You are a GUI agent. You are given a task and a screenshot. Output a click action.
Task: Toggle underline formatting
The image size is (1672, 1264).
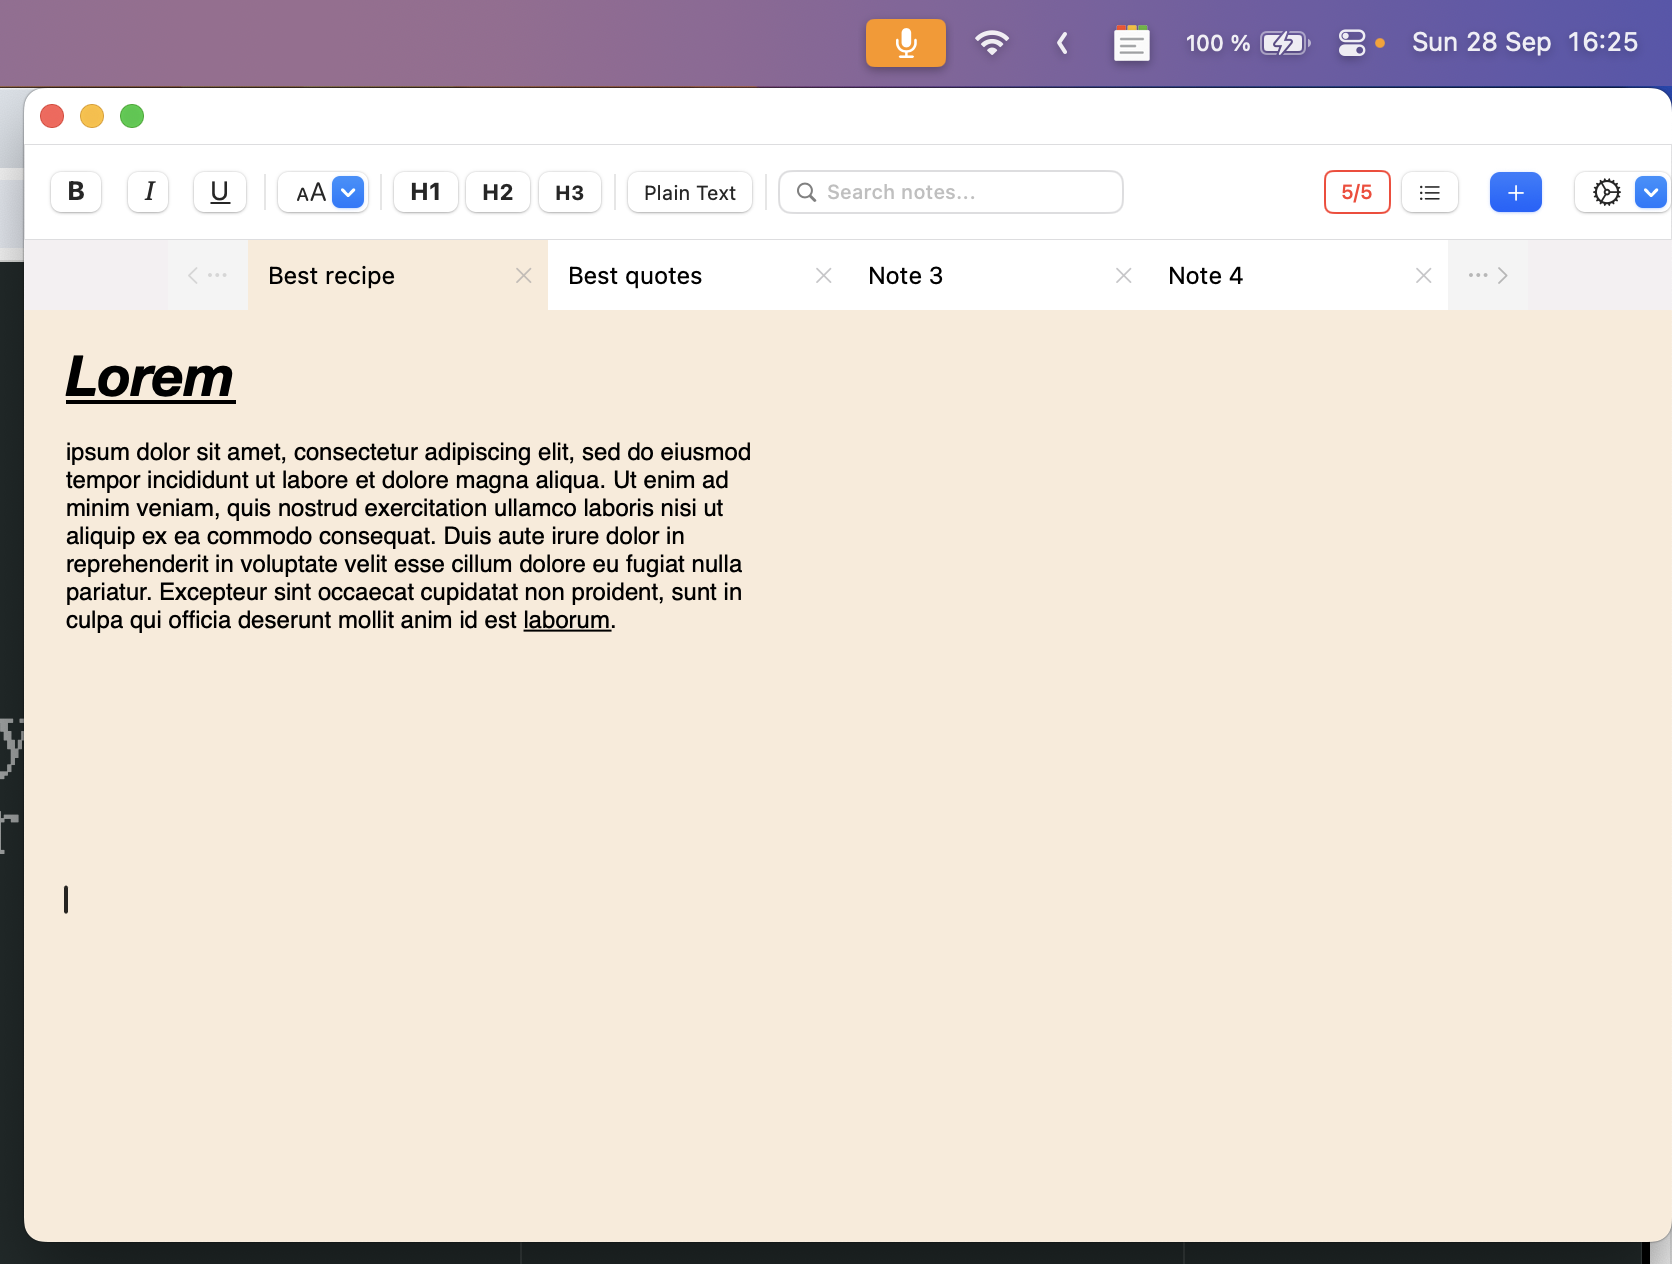point(219,192)
